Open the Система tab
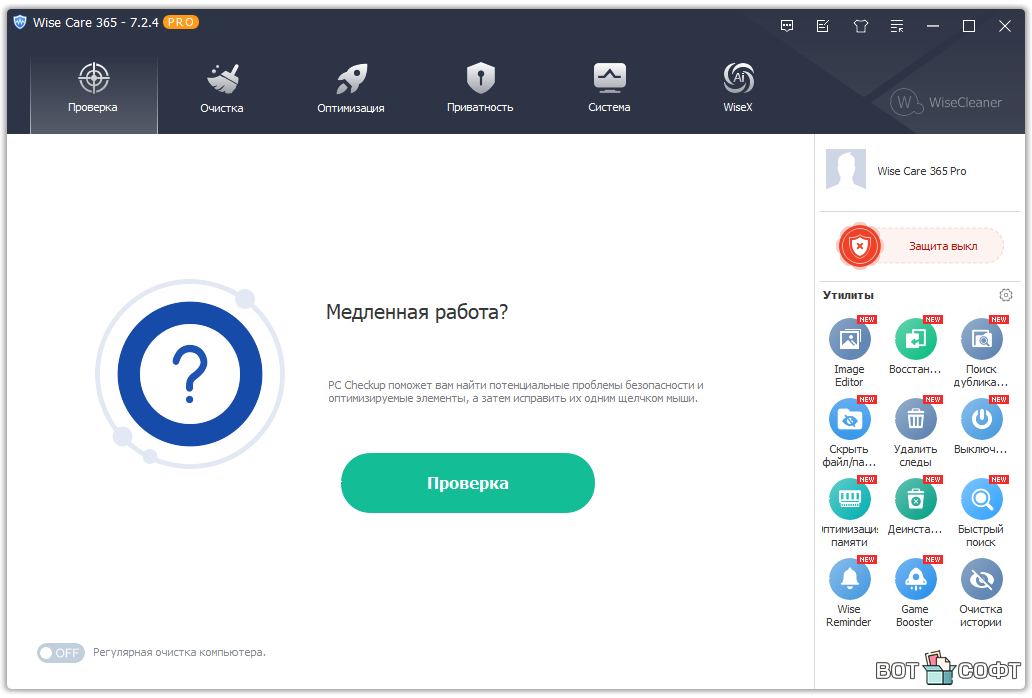 pyautogui.click(x=609, y=89)
